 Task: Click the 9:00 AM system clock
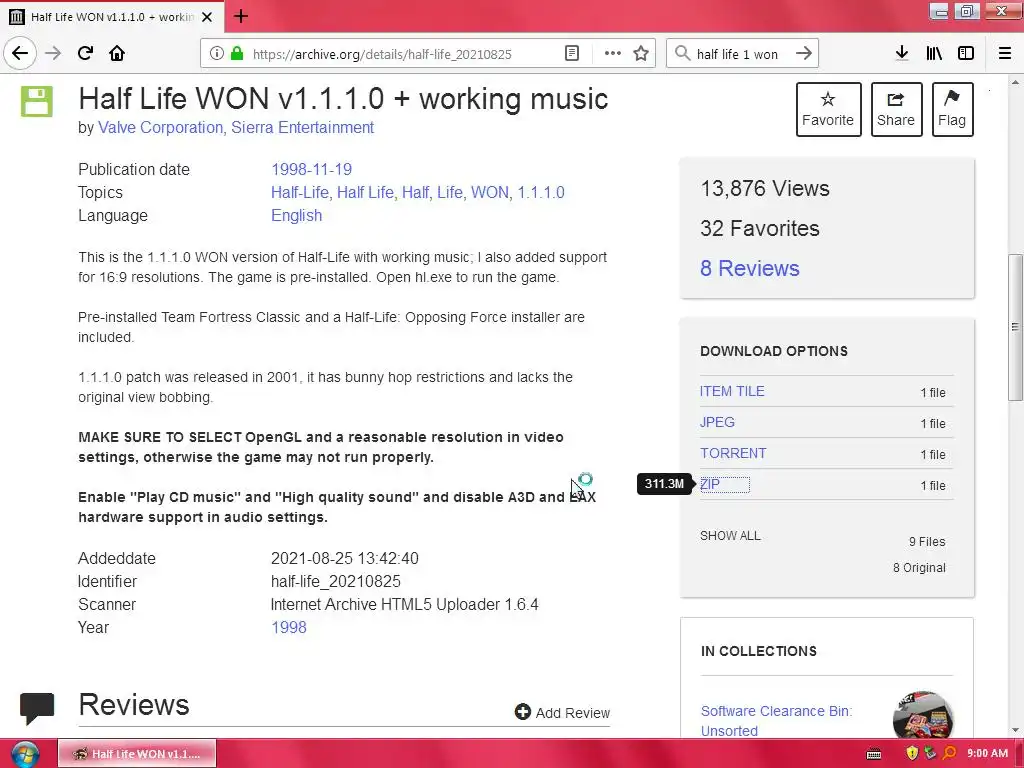point(987,753)
